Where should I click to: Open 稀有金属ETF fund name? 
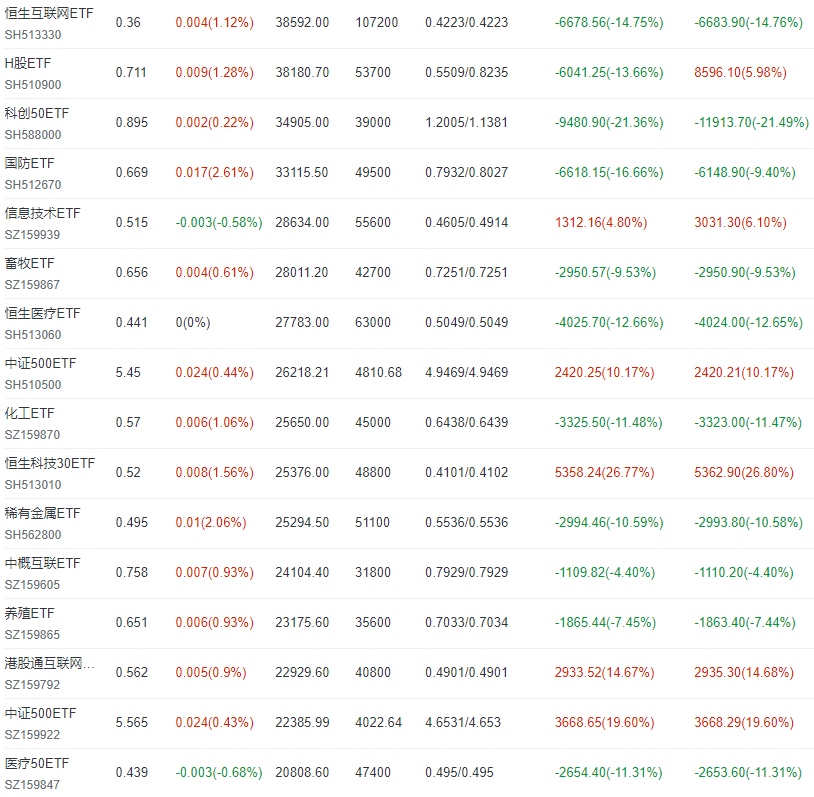pos(42,513)
